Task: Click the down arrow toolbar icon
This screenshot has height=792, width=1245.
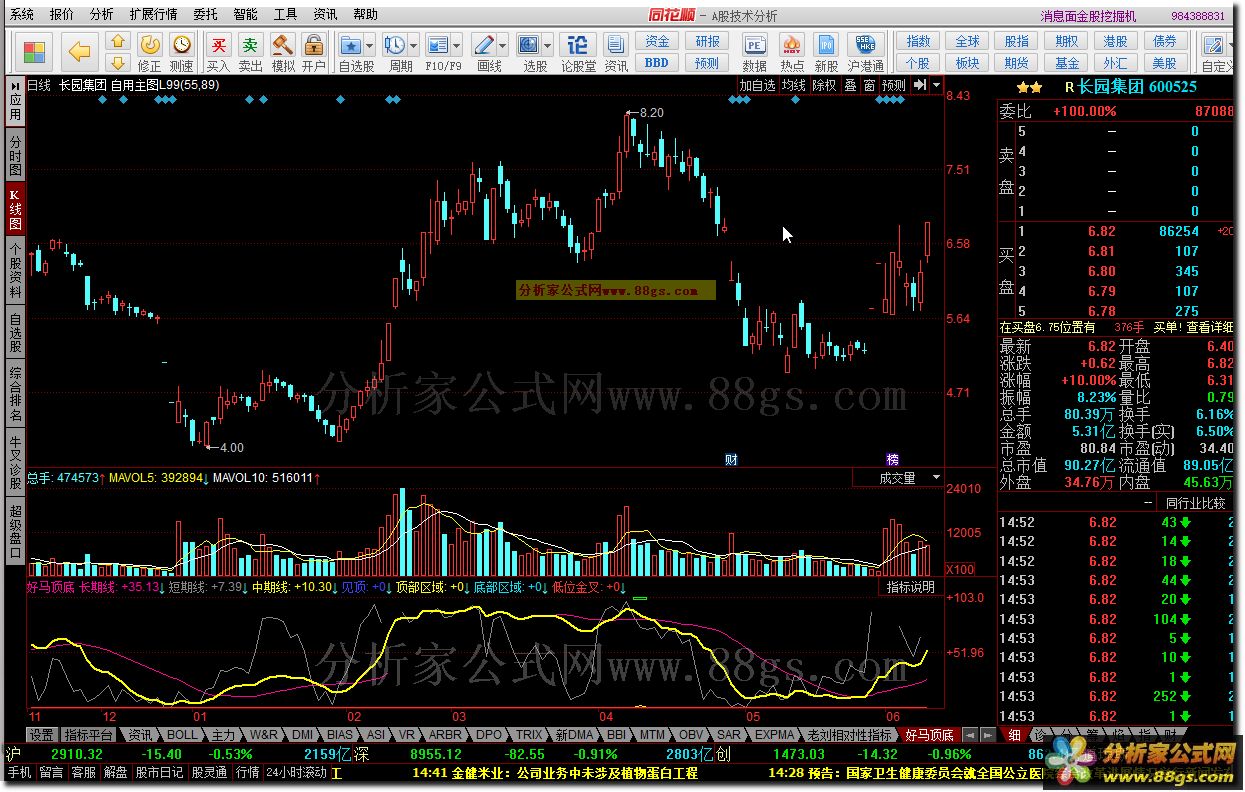Action: tap(118, 62)
